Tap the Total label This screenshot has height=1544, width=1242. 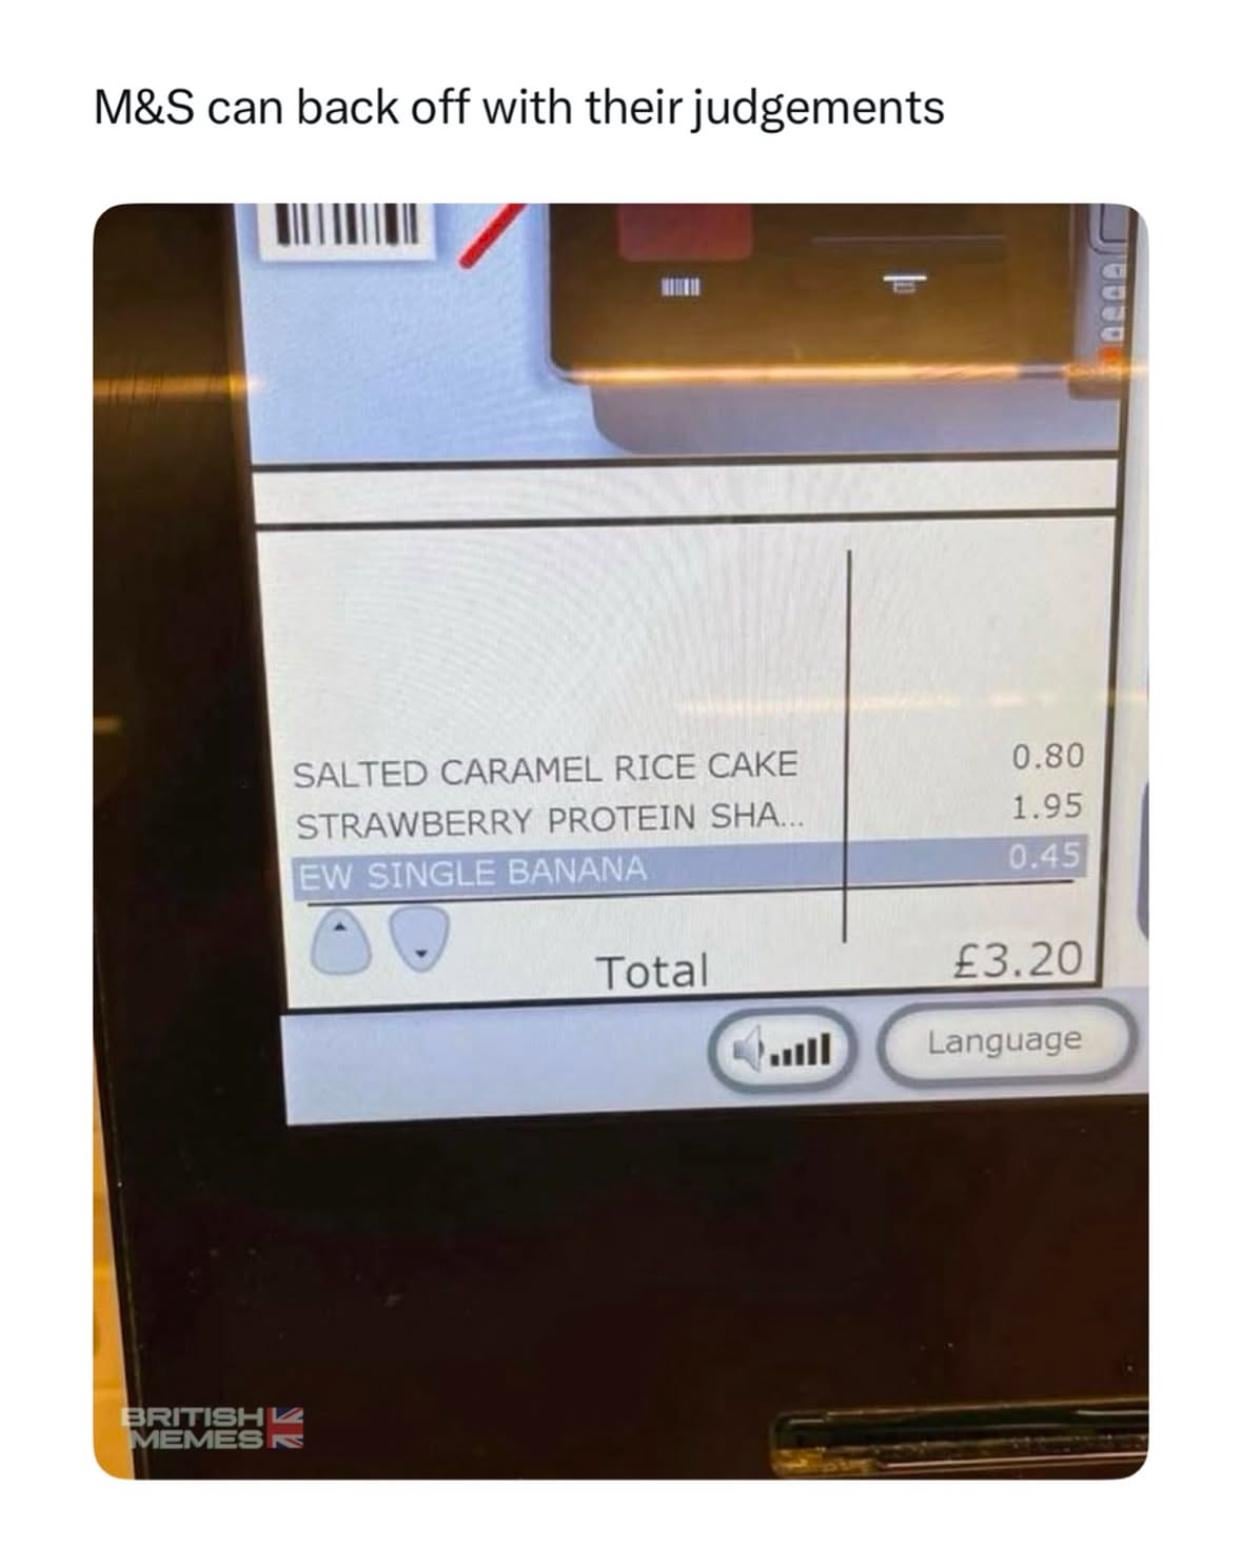652,971
